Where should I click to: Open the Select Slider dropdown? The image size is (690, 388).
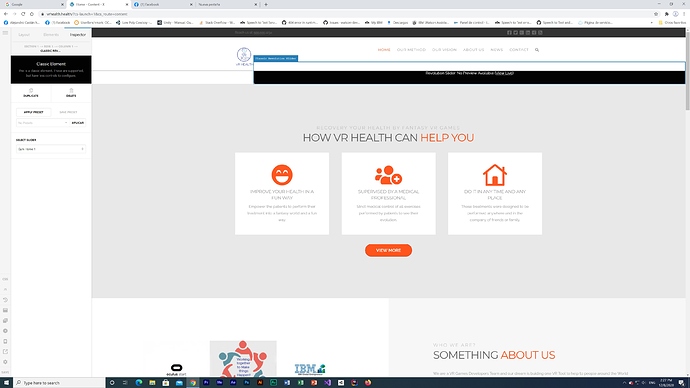[x=51, y=149]
